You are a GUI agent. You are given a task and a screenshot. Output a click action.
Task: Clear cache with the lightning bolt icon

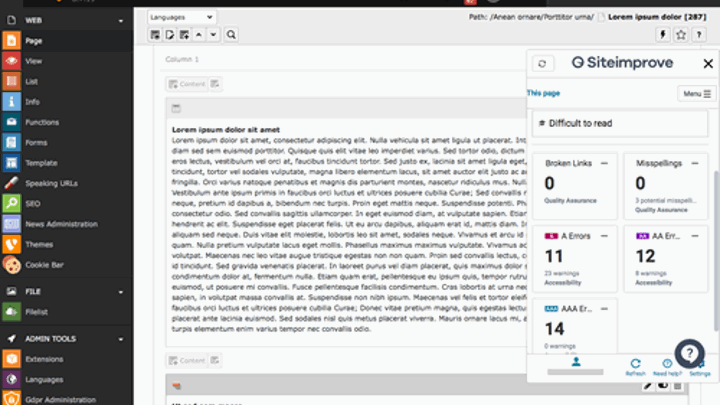point(662,34)
